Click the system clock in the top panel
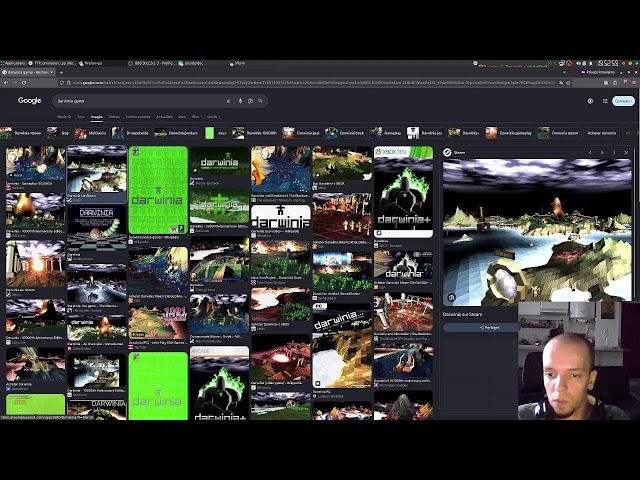Image resolution: width=640 pixels, height=480 pixels. click(608, 63)
